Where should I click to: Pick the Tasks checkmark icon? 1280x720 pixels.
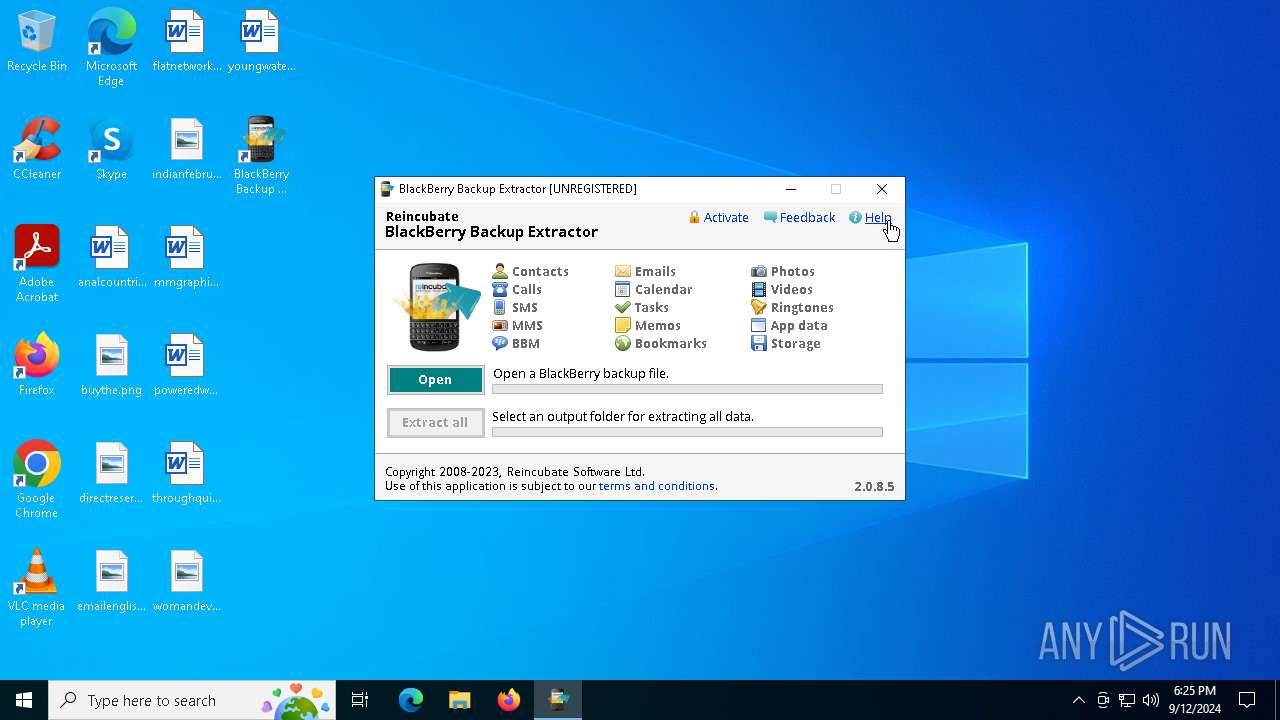623,307
